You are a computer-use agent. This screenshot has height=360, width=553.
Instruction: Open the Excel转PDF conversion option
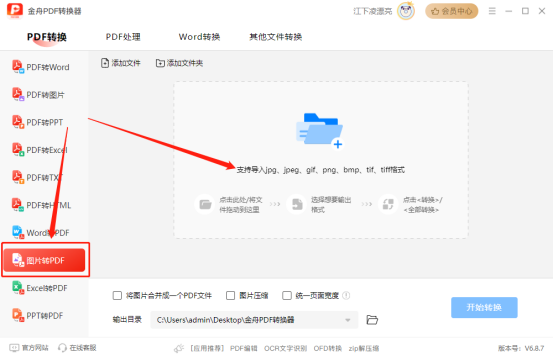40,288
